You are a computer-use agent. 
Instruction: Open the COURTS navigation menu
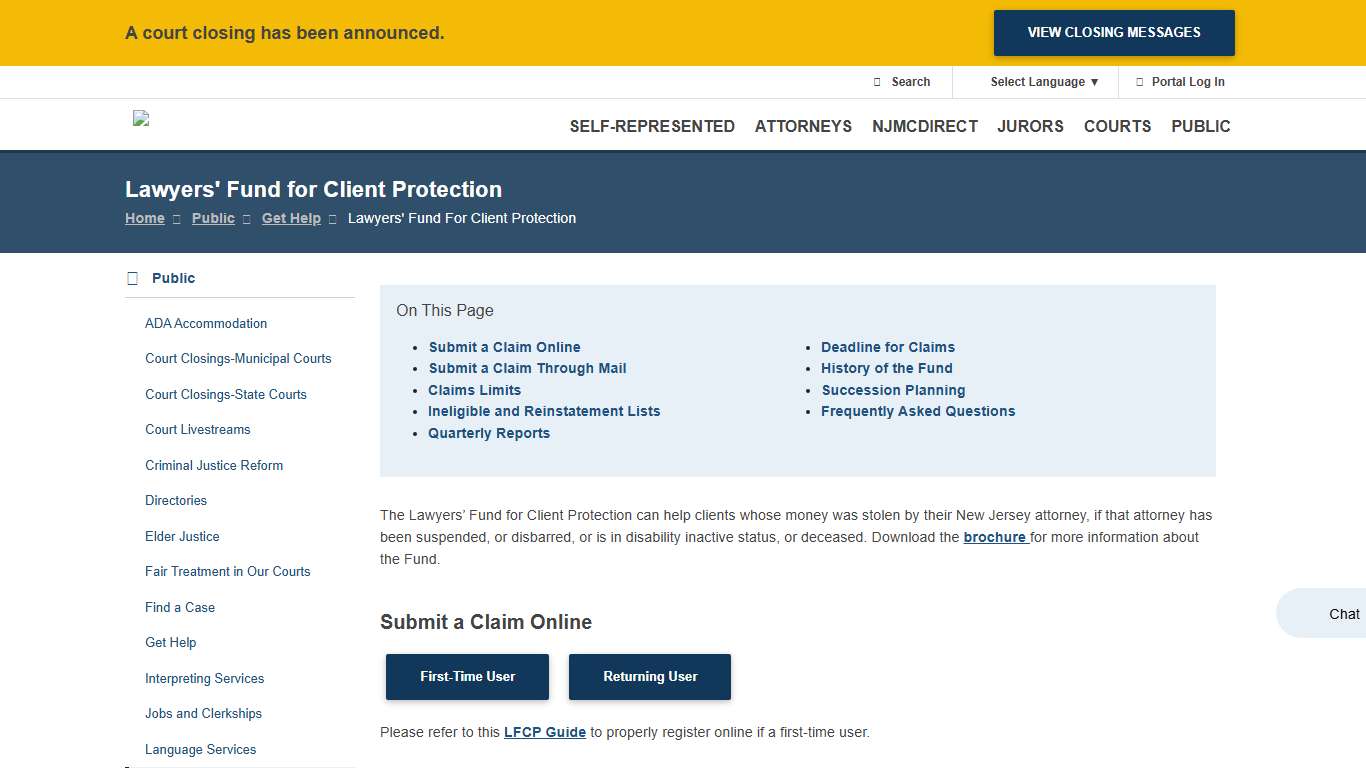pyautogui.click(x=1117, y=126)
